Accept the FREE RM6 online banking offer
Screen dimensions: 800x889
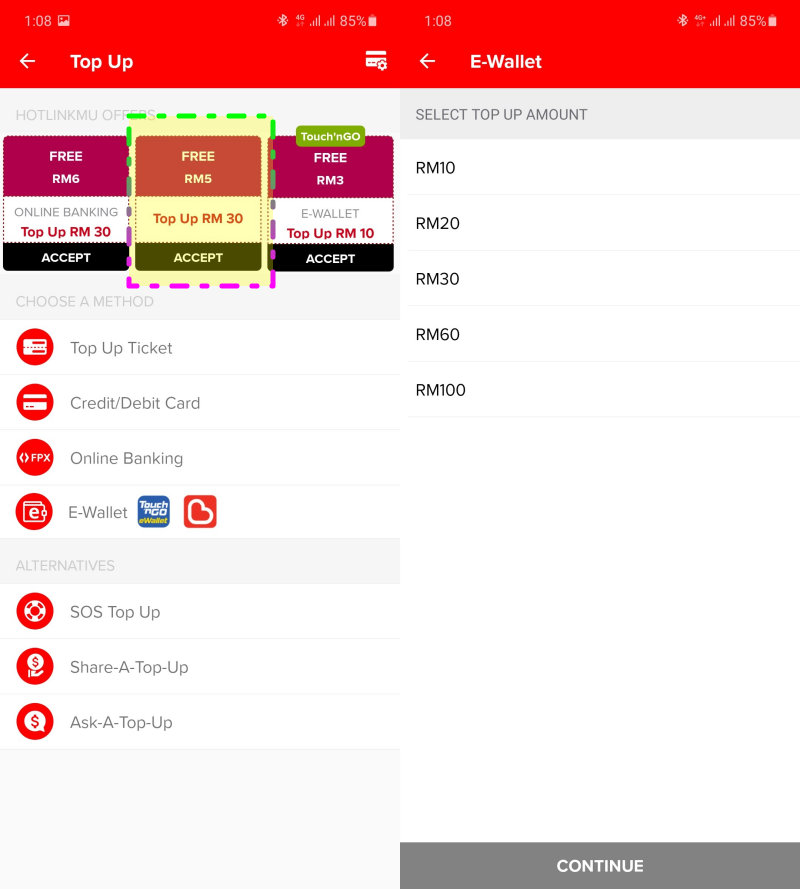coord(66,257)
